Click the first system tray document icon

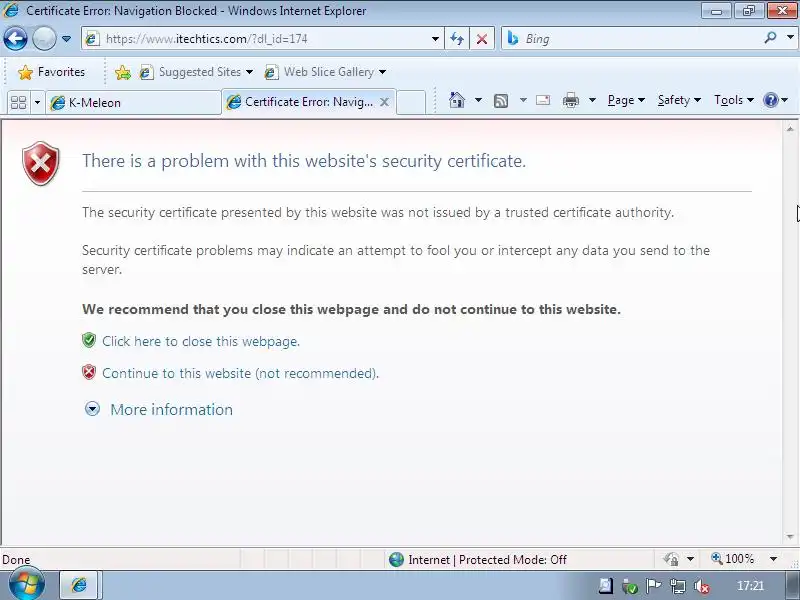[606, 586]
